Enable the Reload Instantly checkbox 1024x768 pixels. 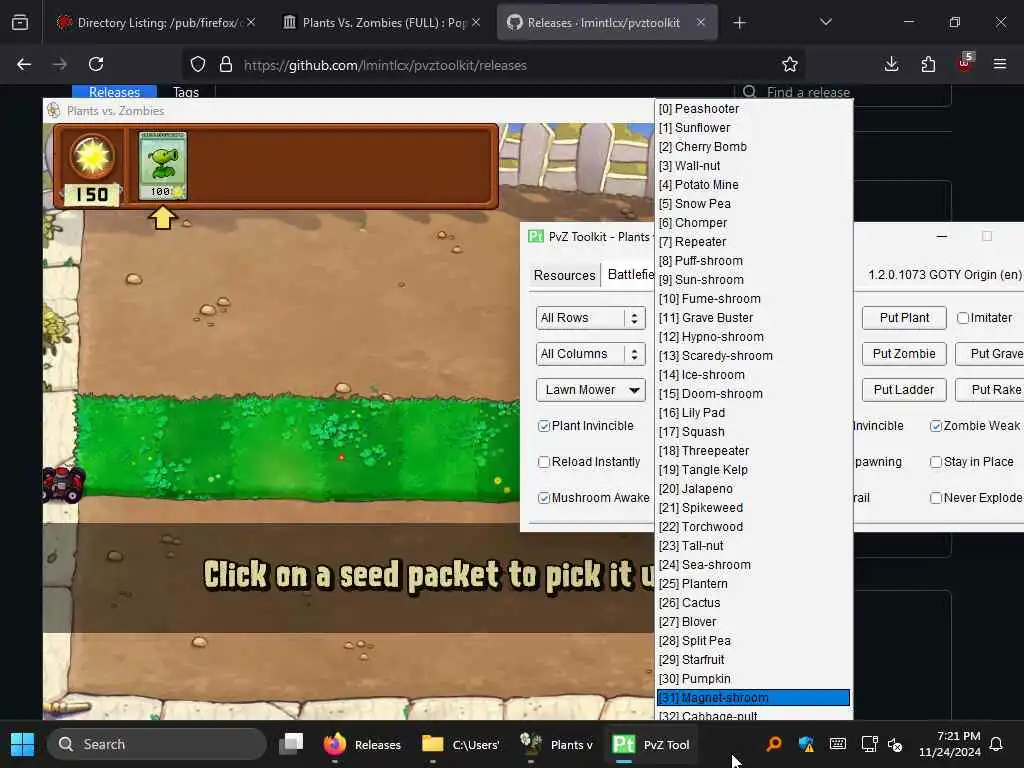click(543, 462)
